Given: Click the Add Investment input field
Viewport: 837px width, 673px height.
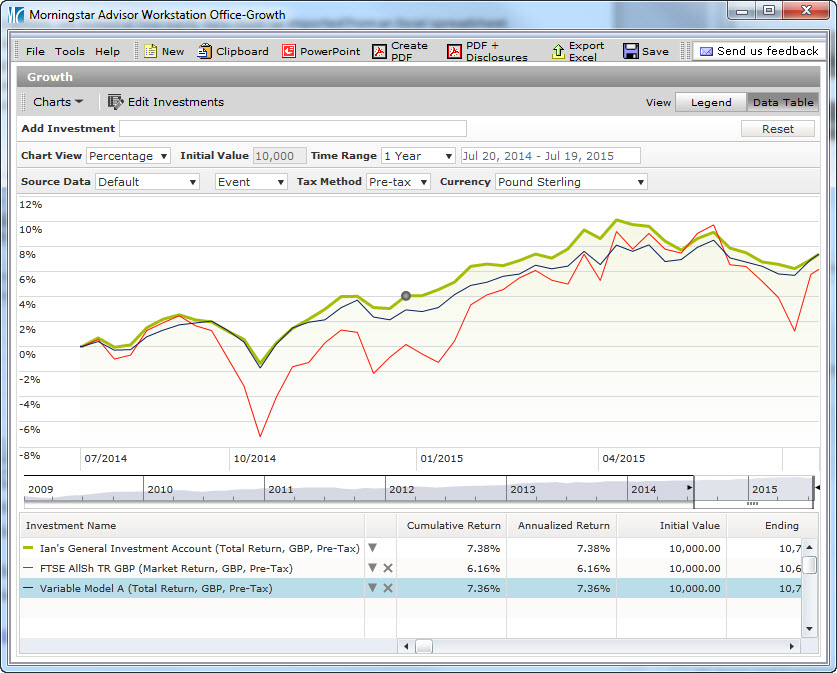Looking at the screenshot, I should coord(293,128).
